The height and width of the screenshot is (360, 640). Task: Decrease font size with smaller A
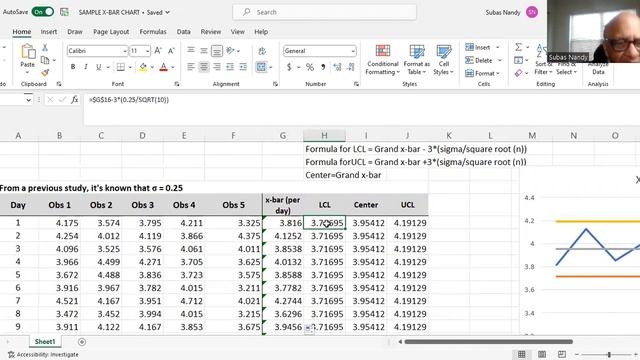tap(171, 51)
